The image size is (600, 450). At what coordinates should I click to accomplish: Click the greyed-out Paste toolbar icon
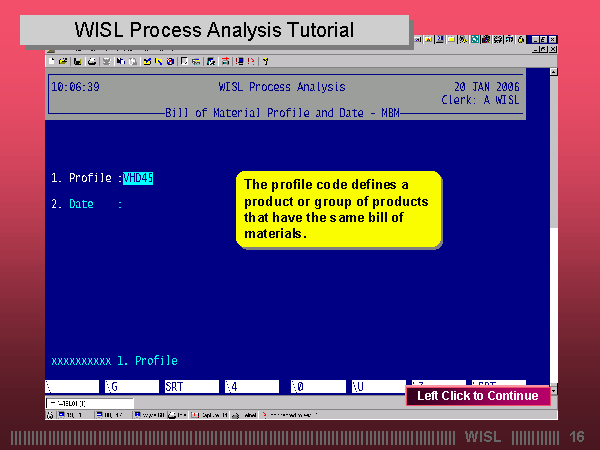[x=133, y=61]
